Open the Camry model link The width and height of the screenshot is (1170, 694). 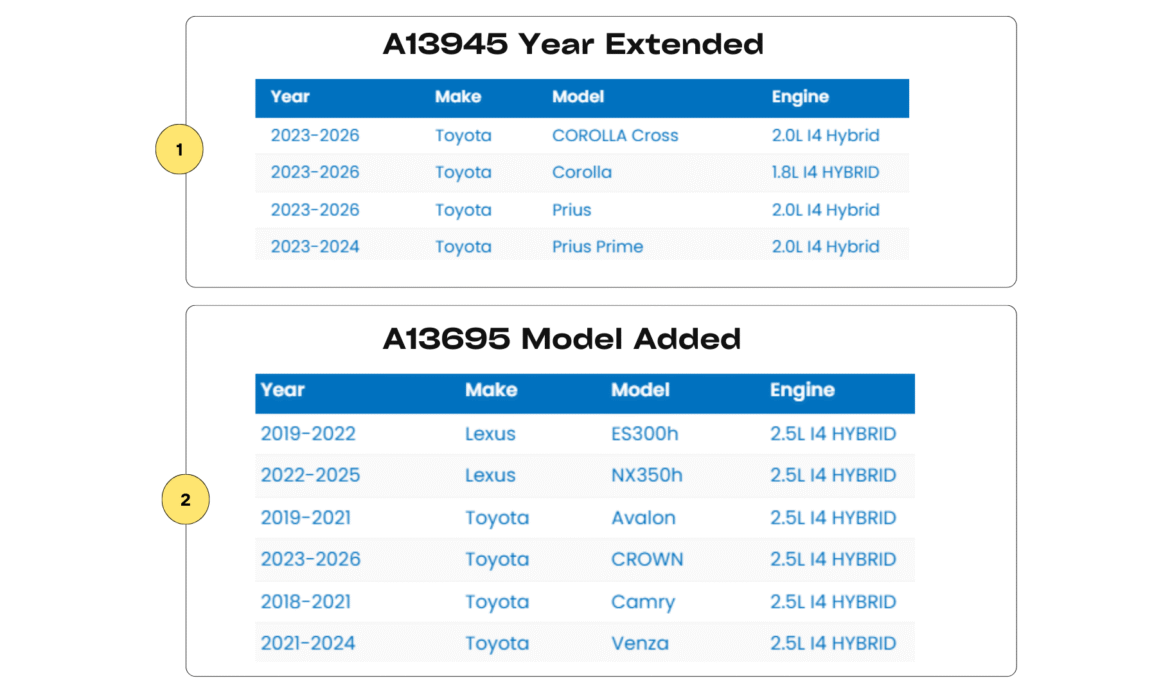[642, 602]
